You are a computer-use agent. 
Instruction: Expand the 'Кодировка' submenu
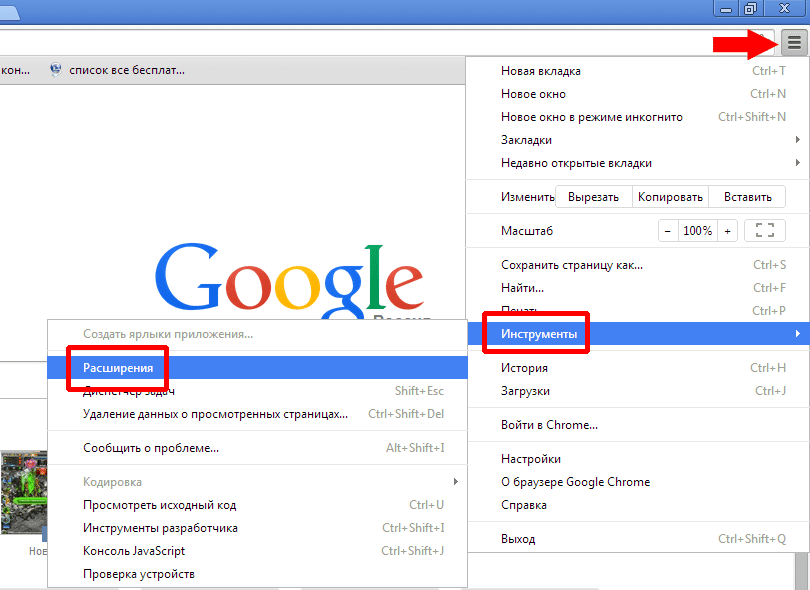257,482
